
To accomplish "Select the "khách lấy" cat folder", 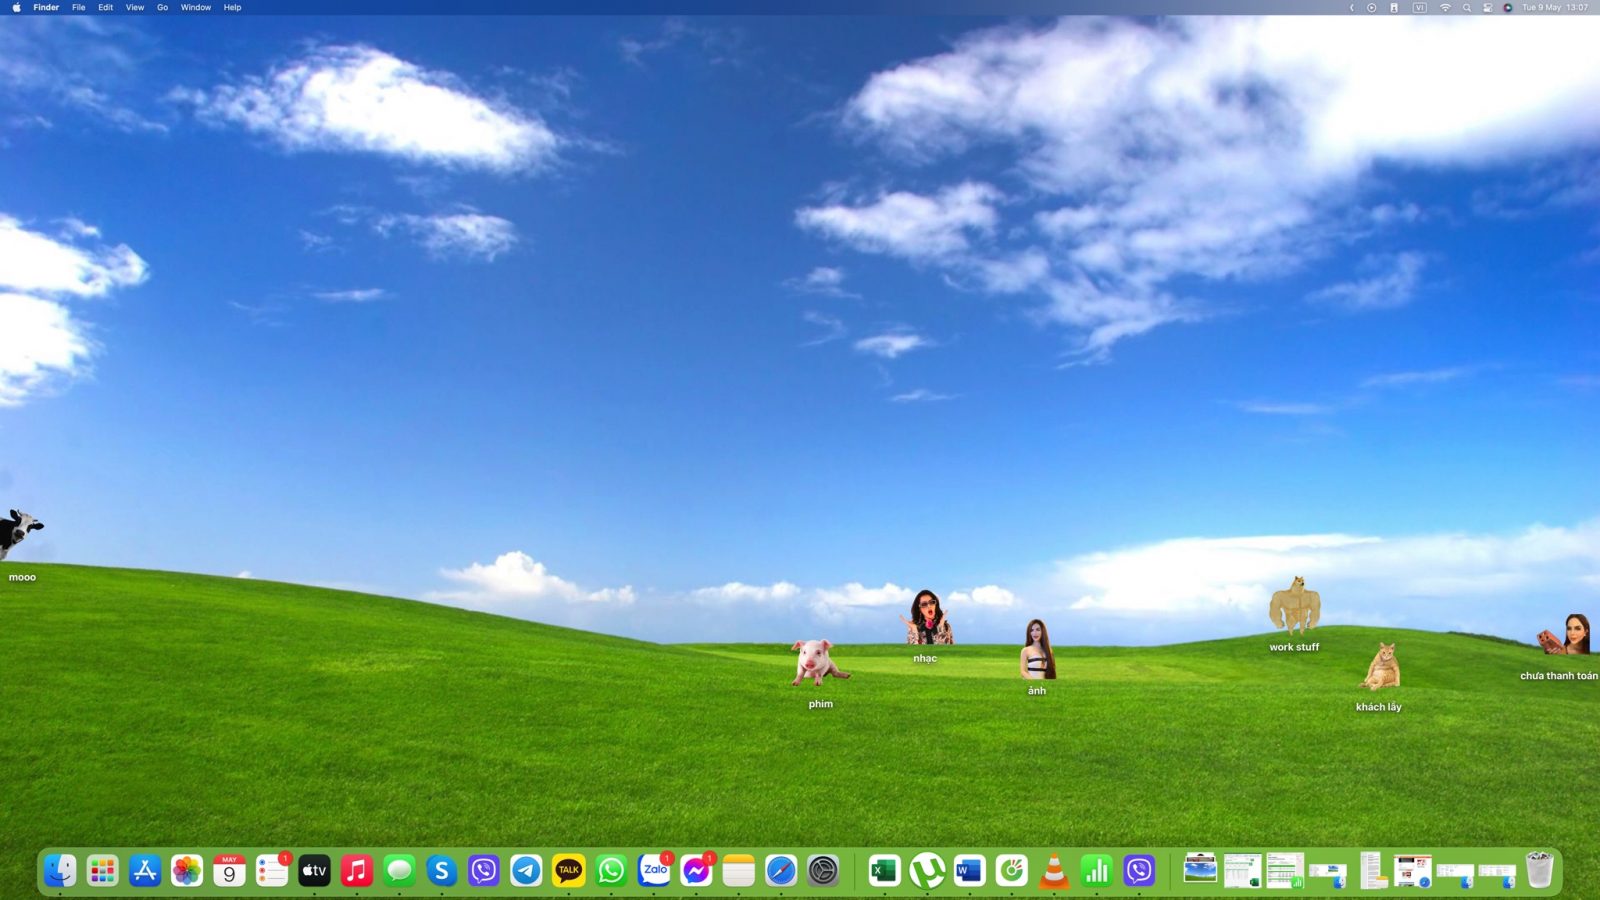I will point(1380,668).
